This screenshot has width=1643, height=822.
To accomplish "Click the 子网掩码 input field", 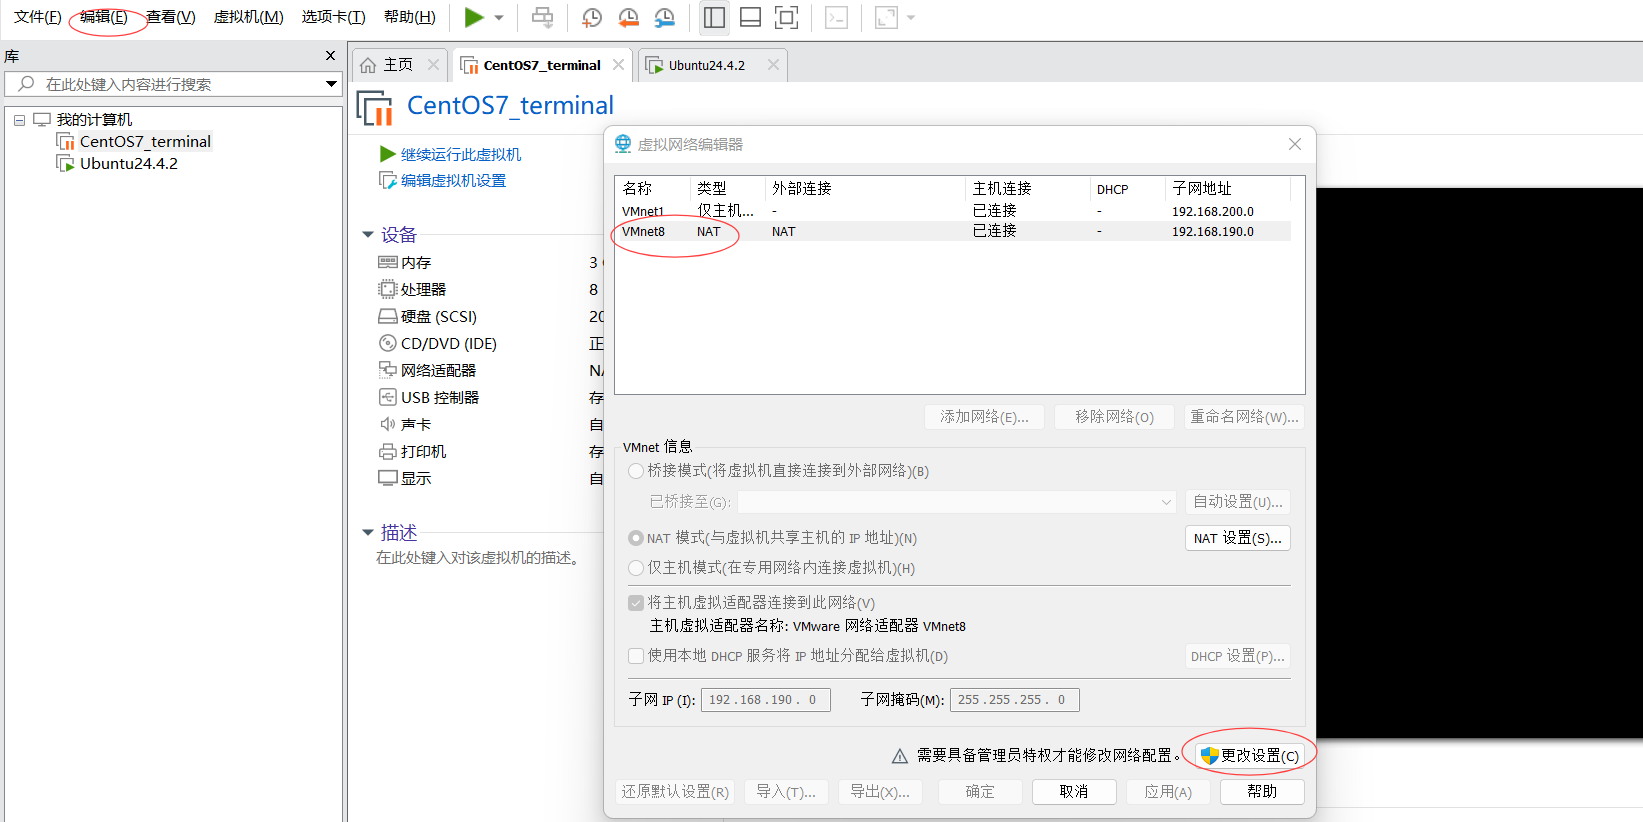I will point(1015,700).
